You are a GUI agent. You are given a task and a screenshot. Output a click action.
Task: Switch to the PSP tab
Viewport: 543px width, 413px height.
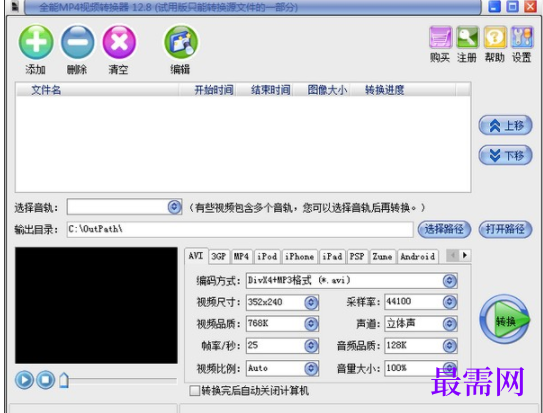coord(357,257)
